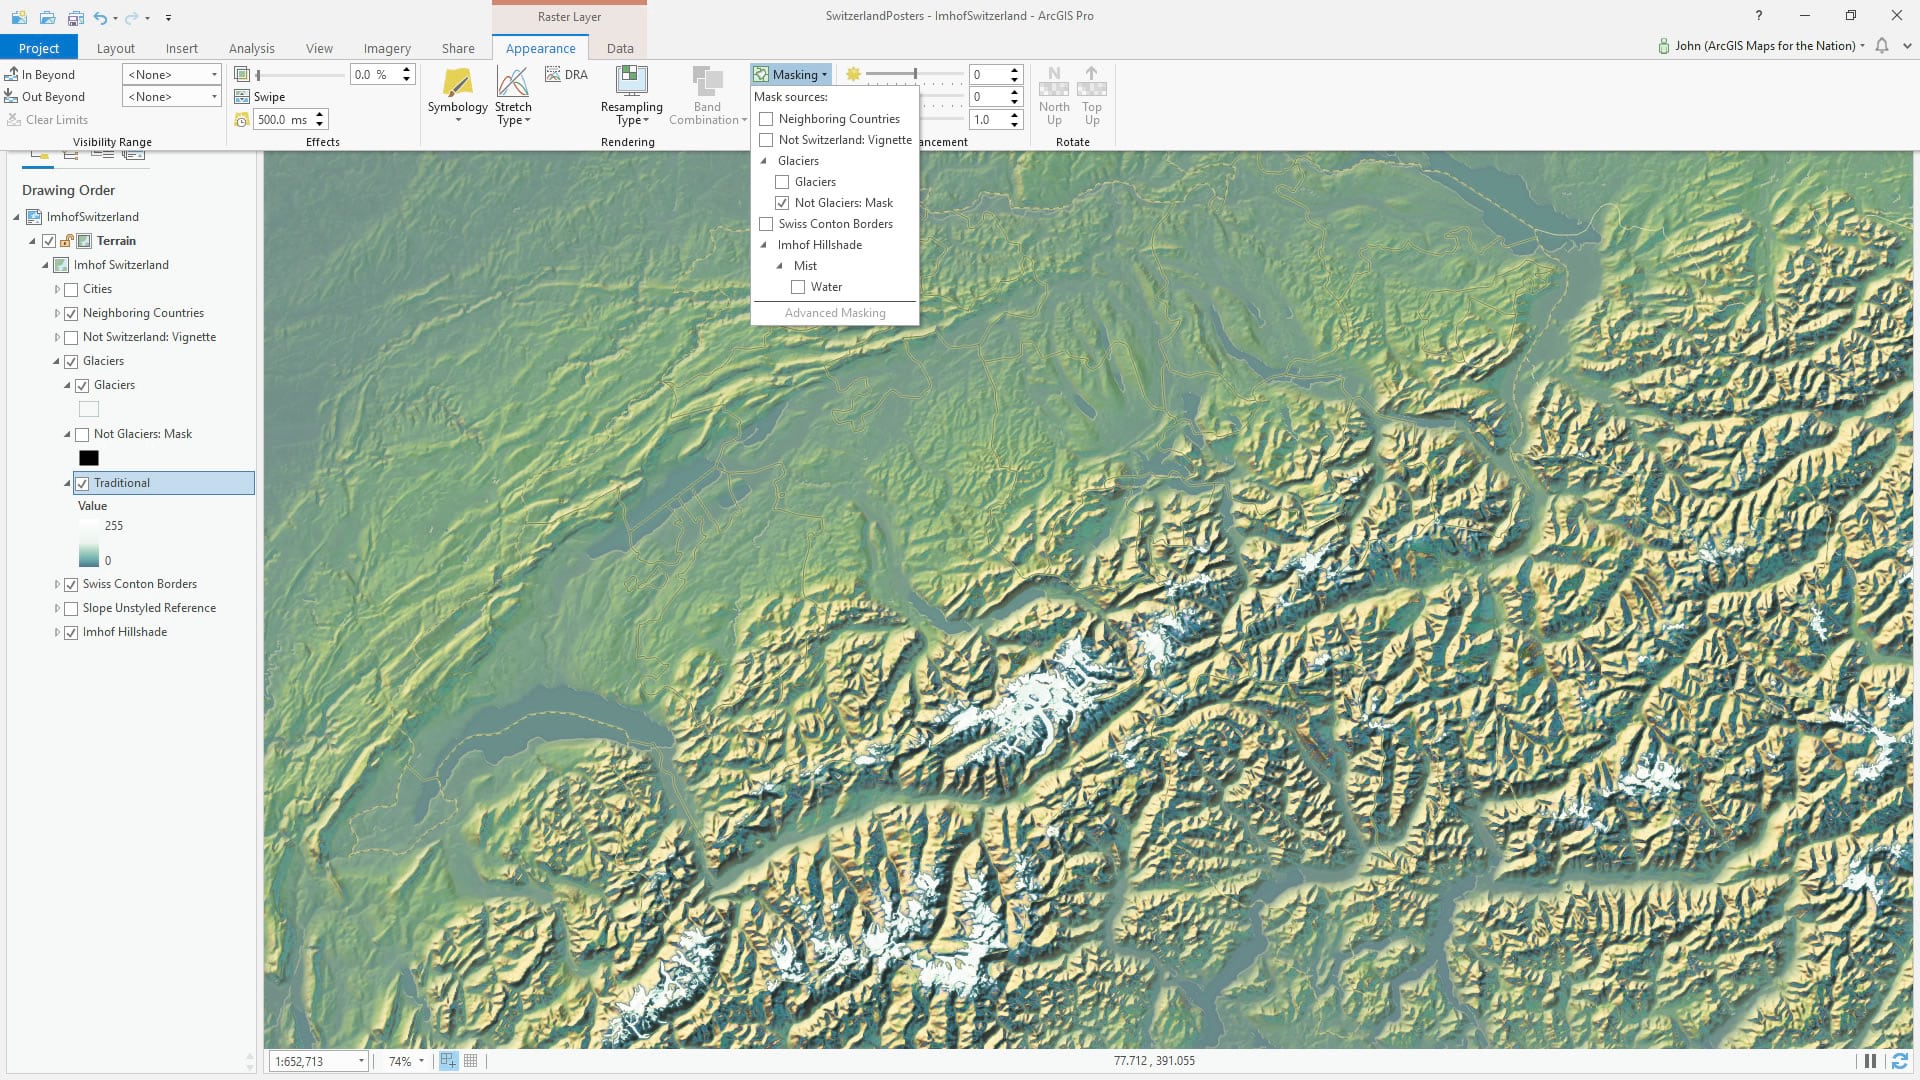Open the map scale dropdown
1920x1080 pixels.
pyautogui.click(x=361, y=1061)
